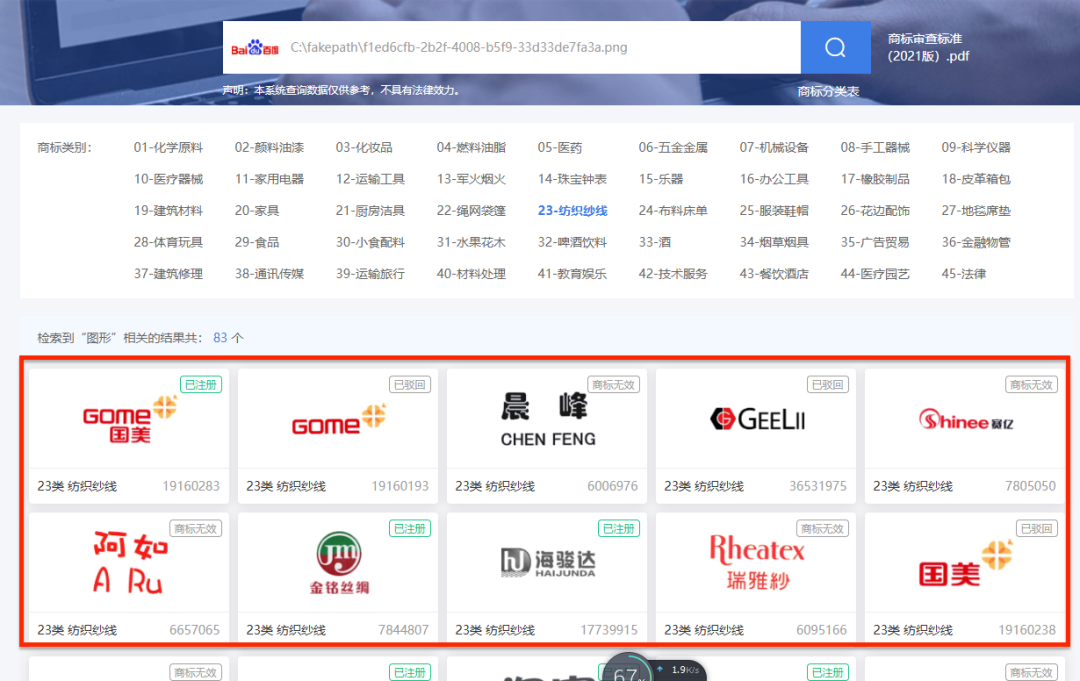Click registration number 17739915
The height and width of the screenshot is (681, 1080).
pyautogui.click(x=609, y=630)
